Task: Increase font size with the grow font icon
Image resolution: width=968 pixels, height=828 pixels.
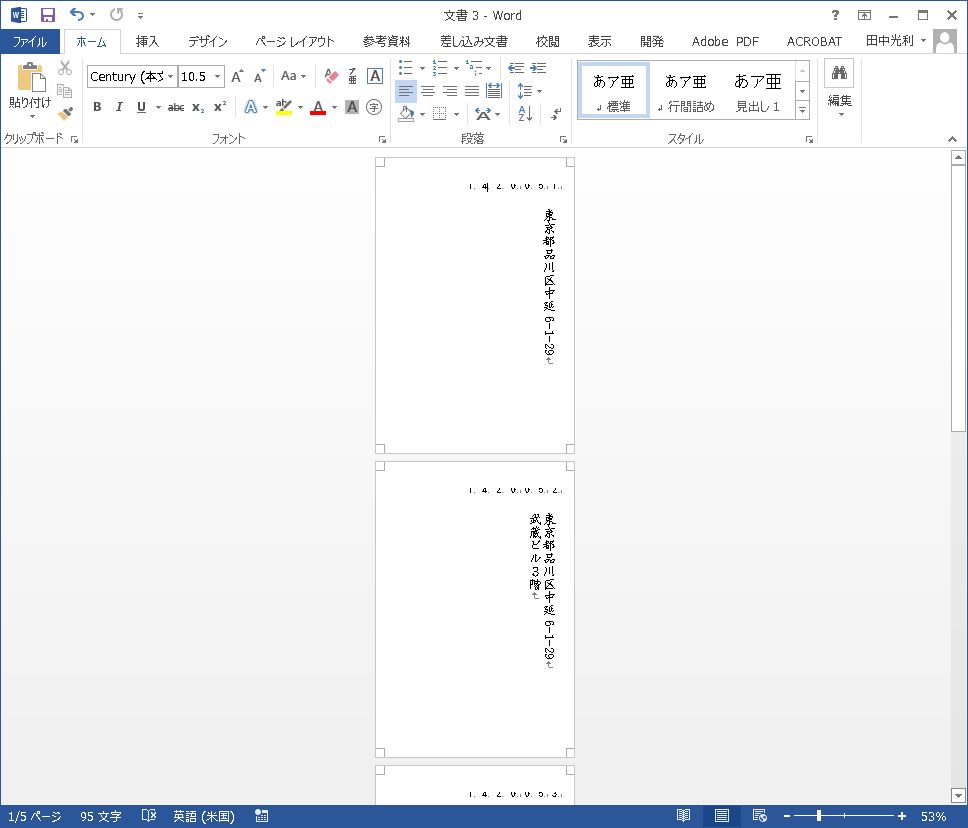Action: tap(237, 76)
